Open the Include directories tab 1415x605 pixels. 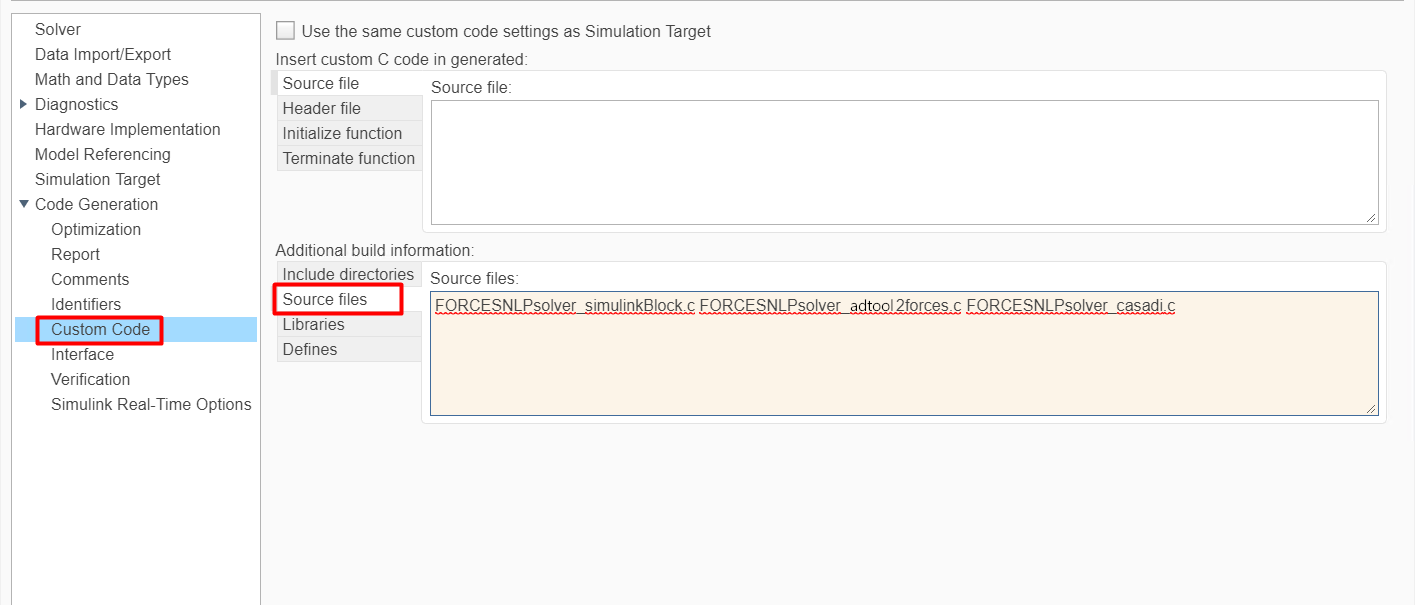(348, 274)
